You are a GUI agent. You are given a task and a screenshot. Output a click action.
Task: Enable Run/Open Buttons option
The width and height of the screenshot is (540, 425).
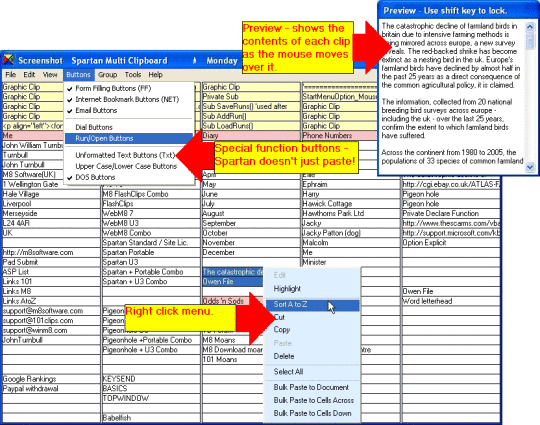pos(129,138)
